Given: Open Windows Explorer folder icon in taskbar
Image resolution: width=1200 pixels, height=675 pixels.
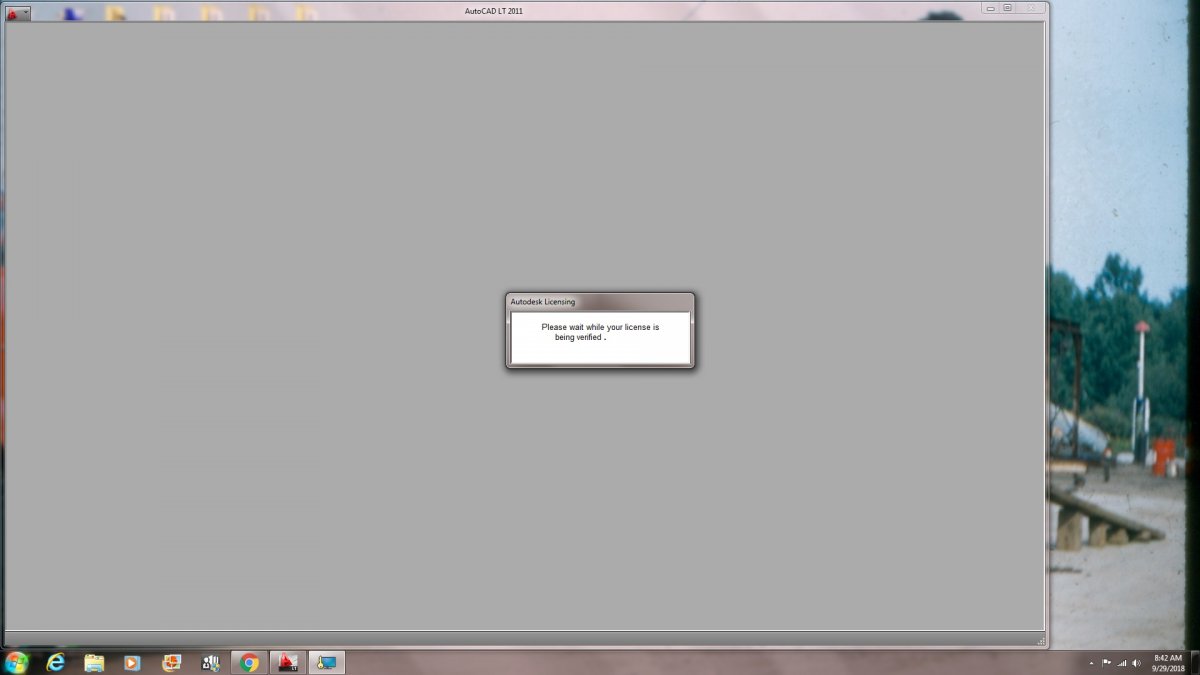Looking at the screenshot, I should 94,662.
